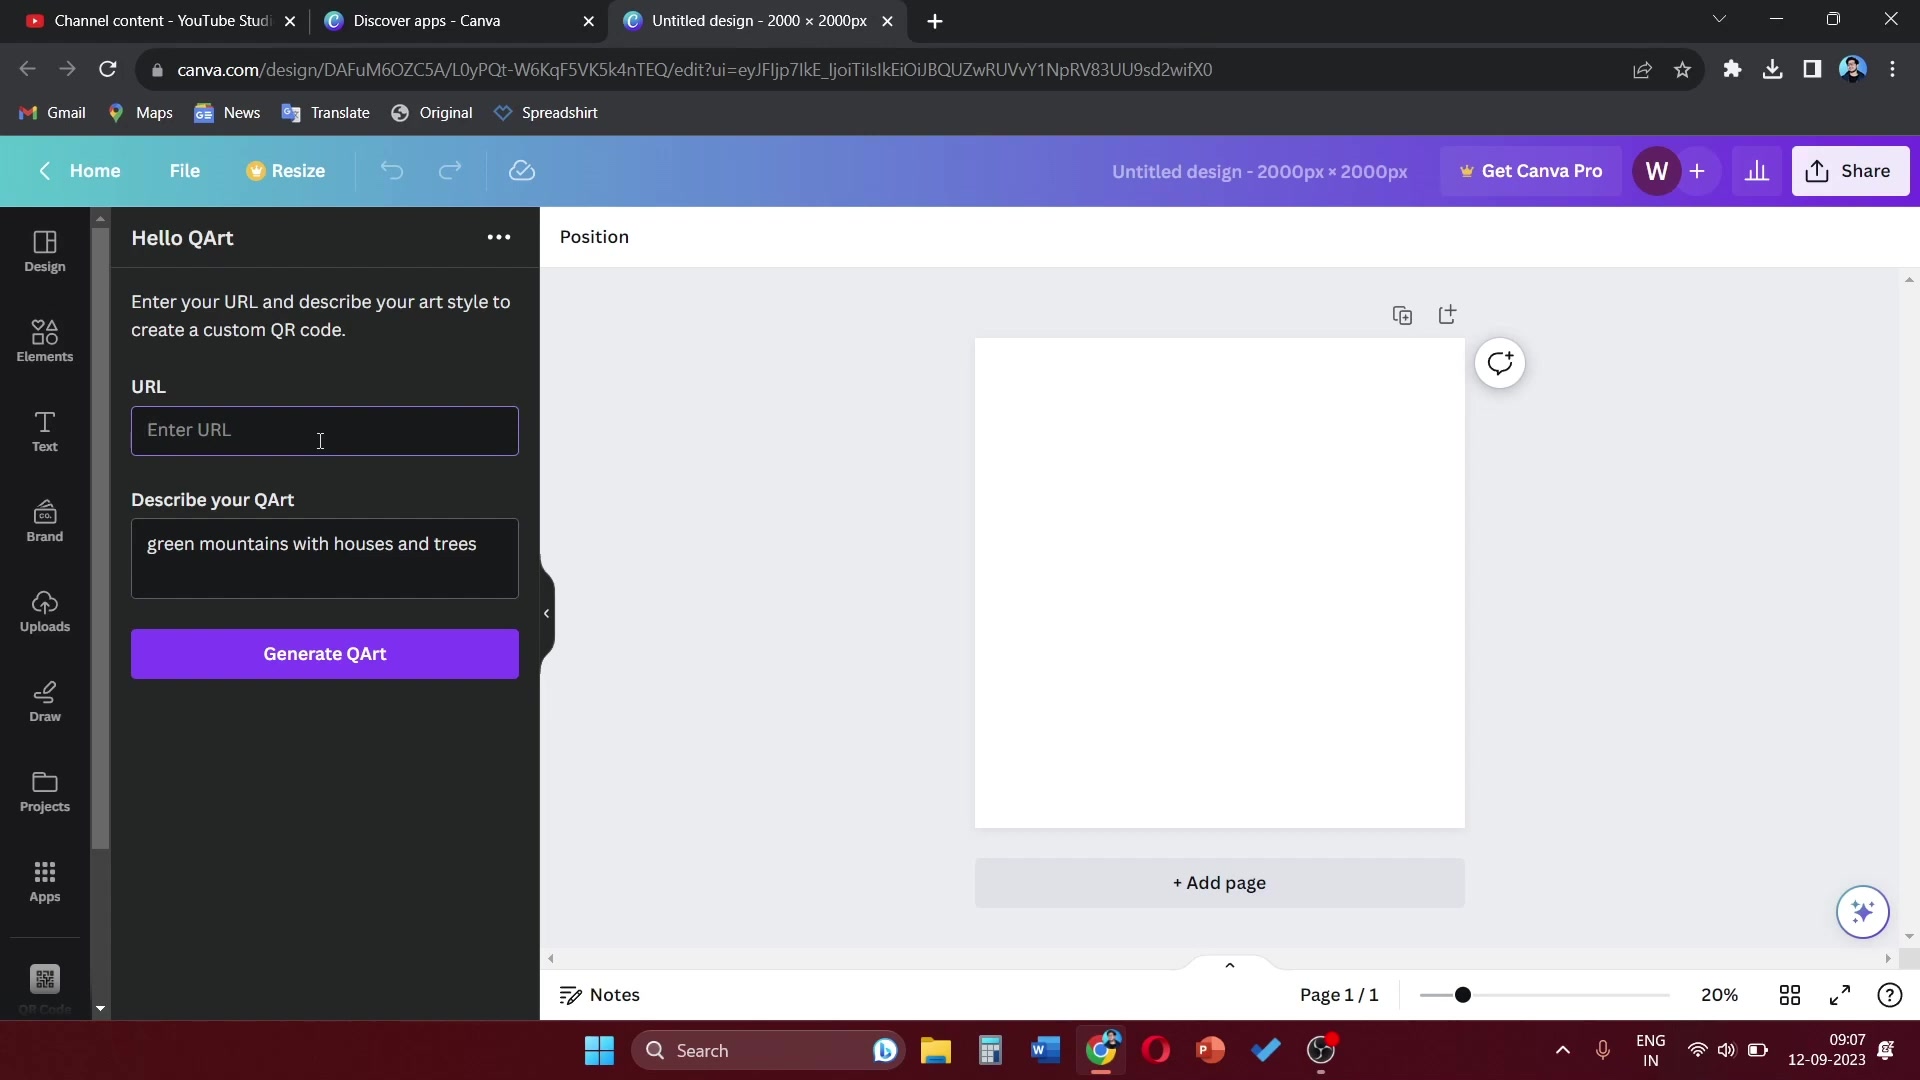Open the Spreadshirt bookmark
The image size is (1920, 1080).
[546, 113]
